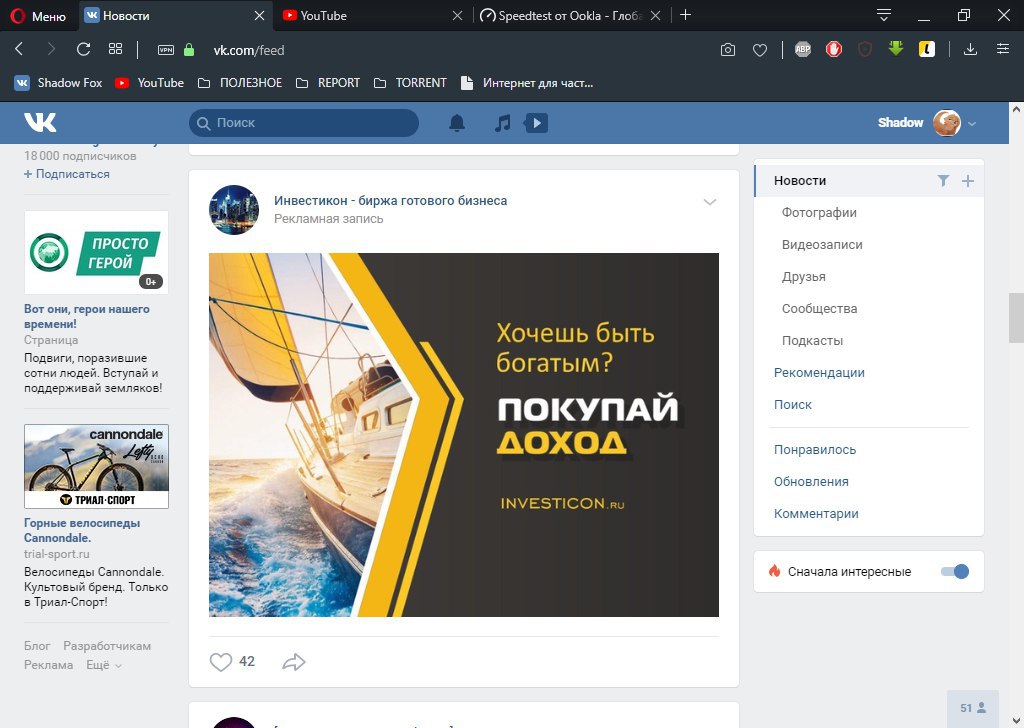Click the Поиск search field
The height and width of the screenshot is (728, 1024).
pyautogui.click(x=304, y=123)
